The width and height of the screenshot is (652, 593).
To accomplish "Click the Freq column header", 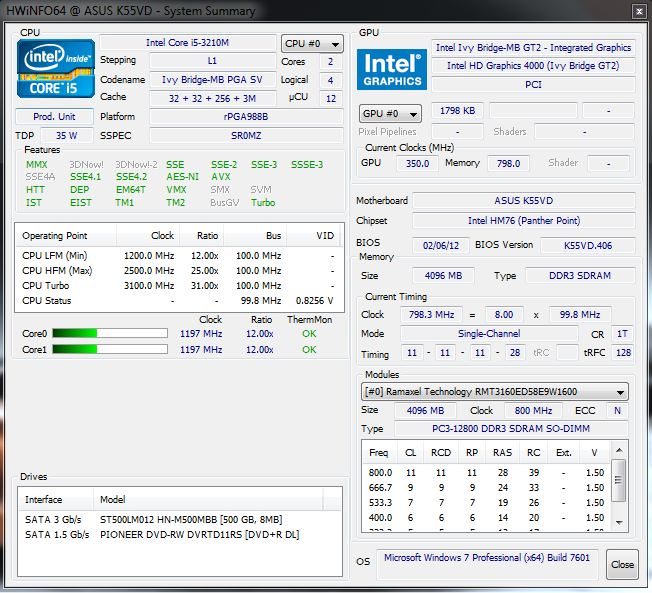I will pos(379,452).
